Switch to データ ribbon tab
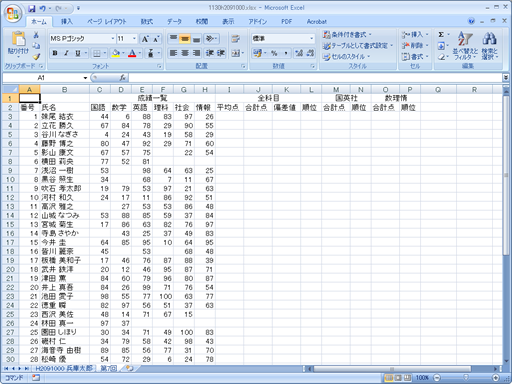 click(x=174, y=22)
